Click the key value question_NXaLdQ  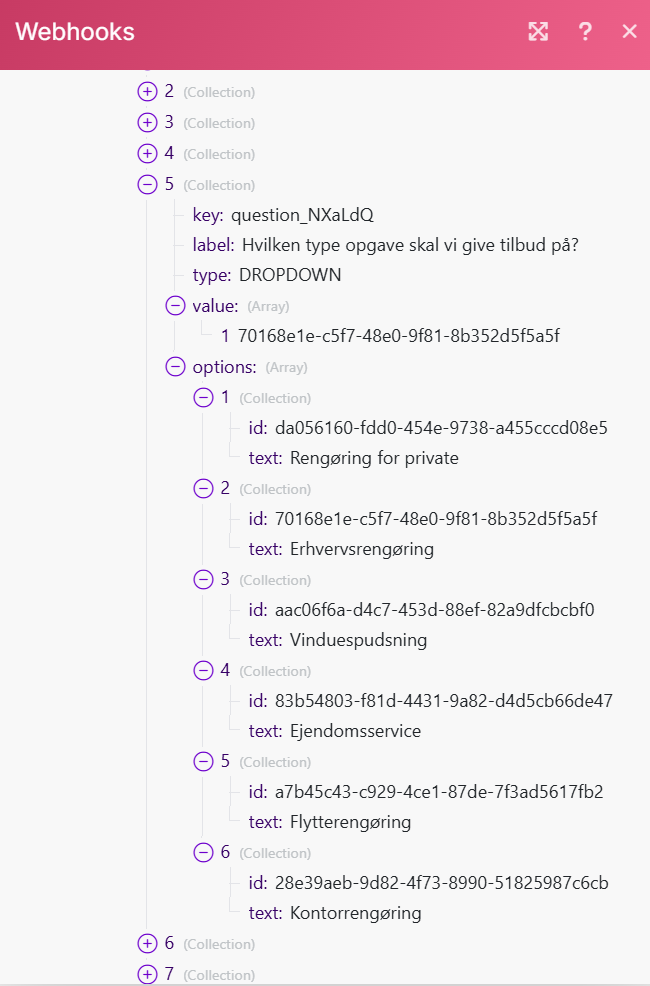pos(302,215)
